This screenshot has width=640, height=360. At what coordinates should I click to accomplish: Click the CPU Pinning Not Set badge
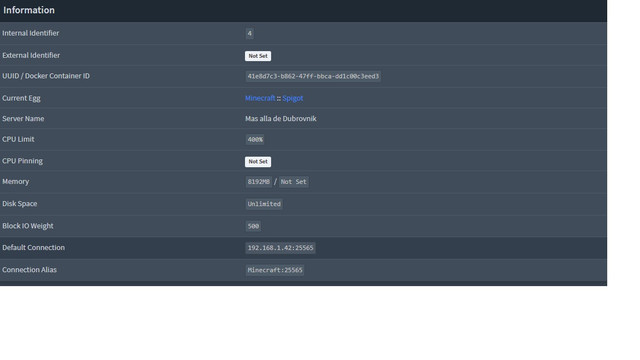(258, 162)
